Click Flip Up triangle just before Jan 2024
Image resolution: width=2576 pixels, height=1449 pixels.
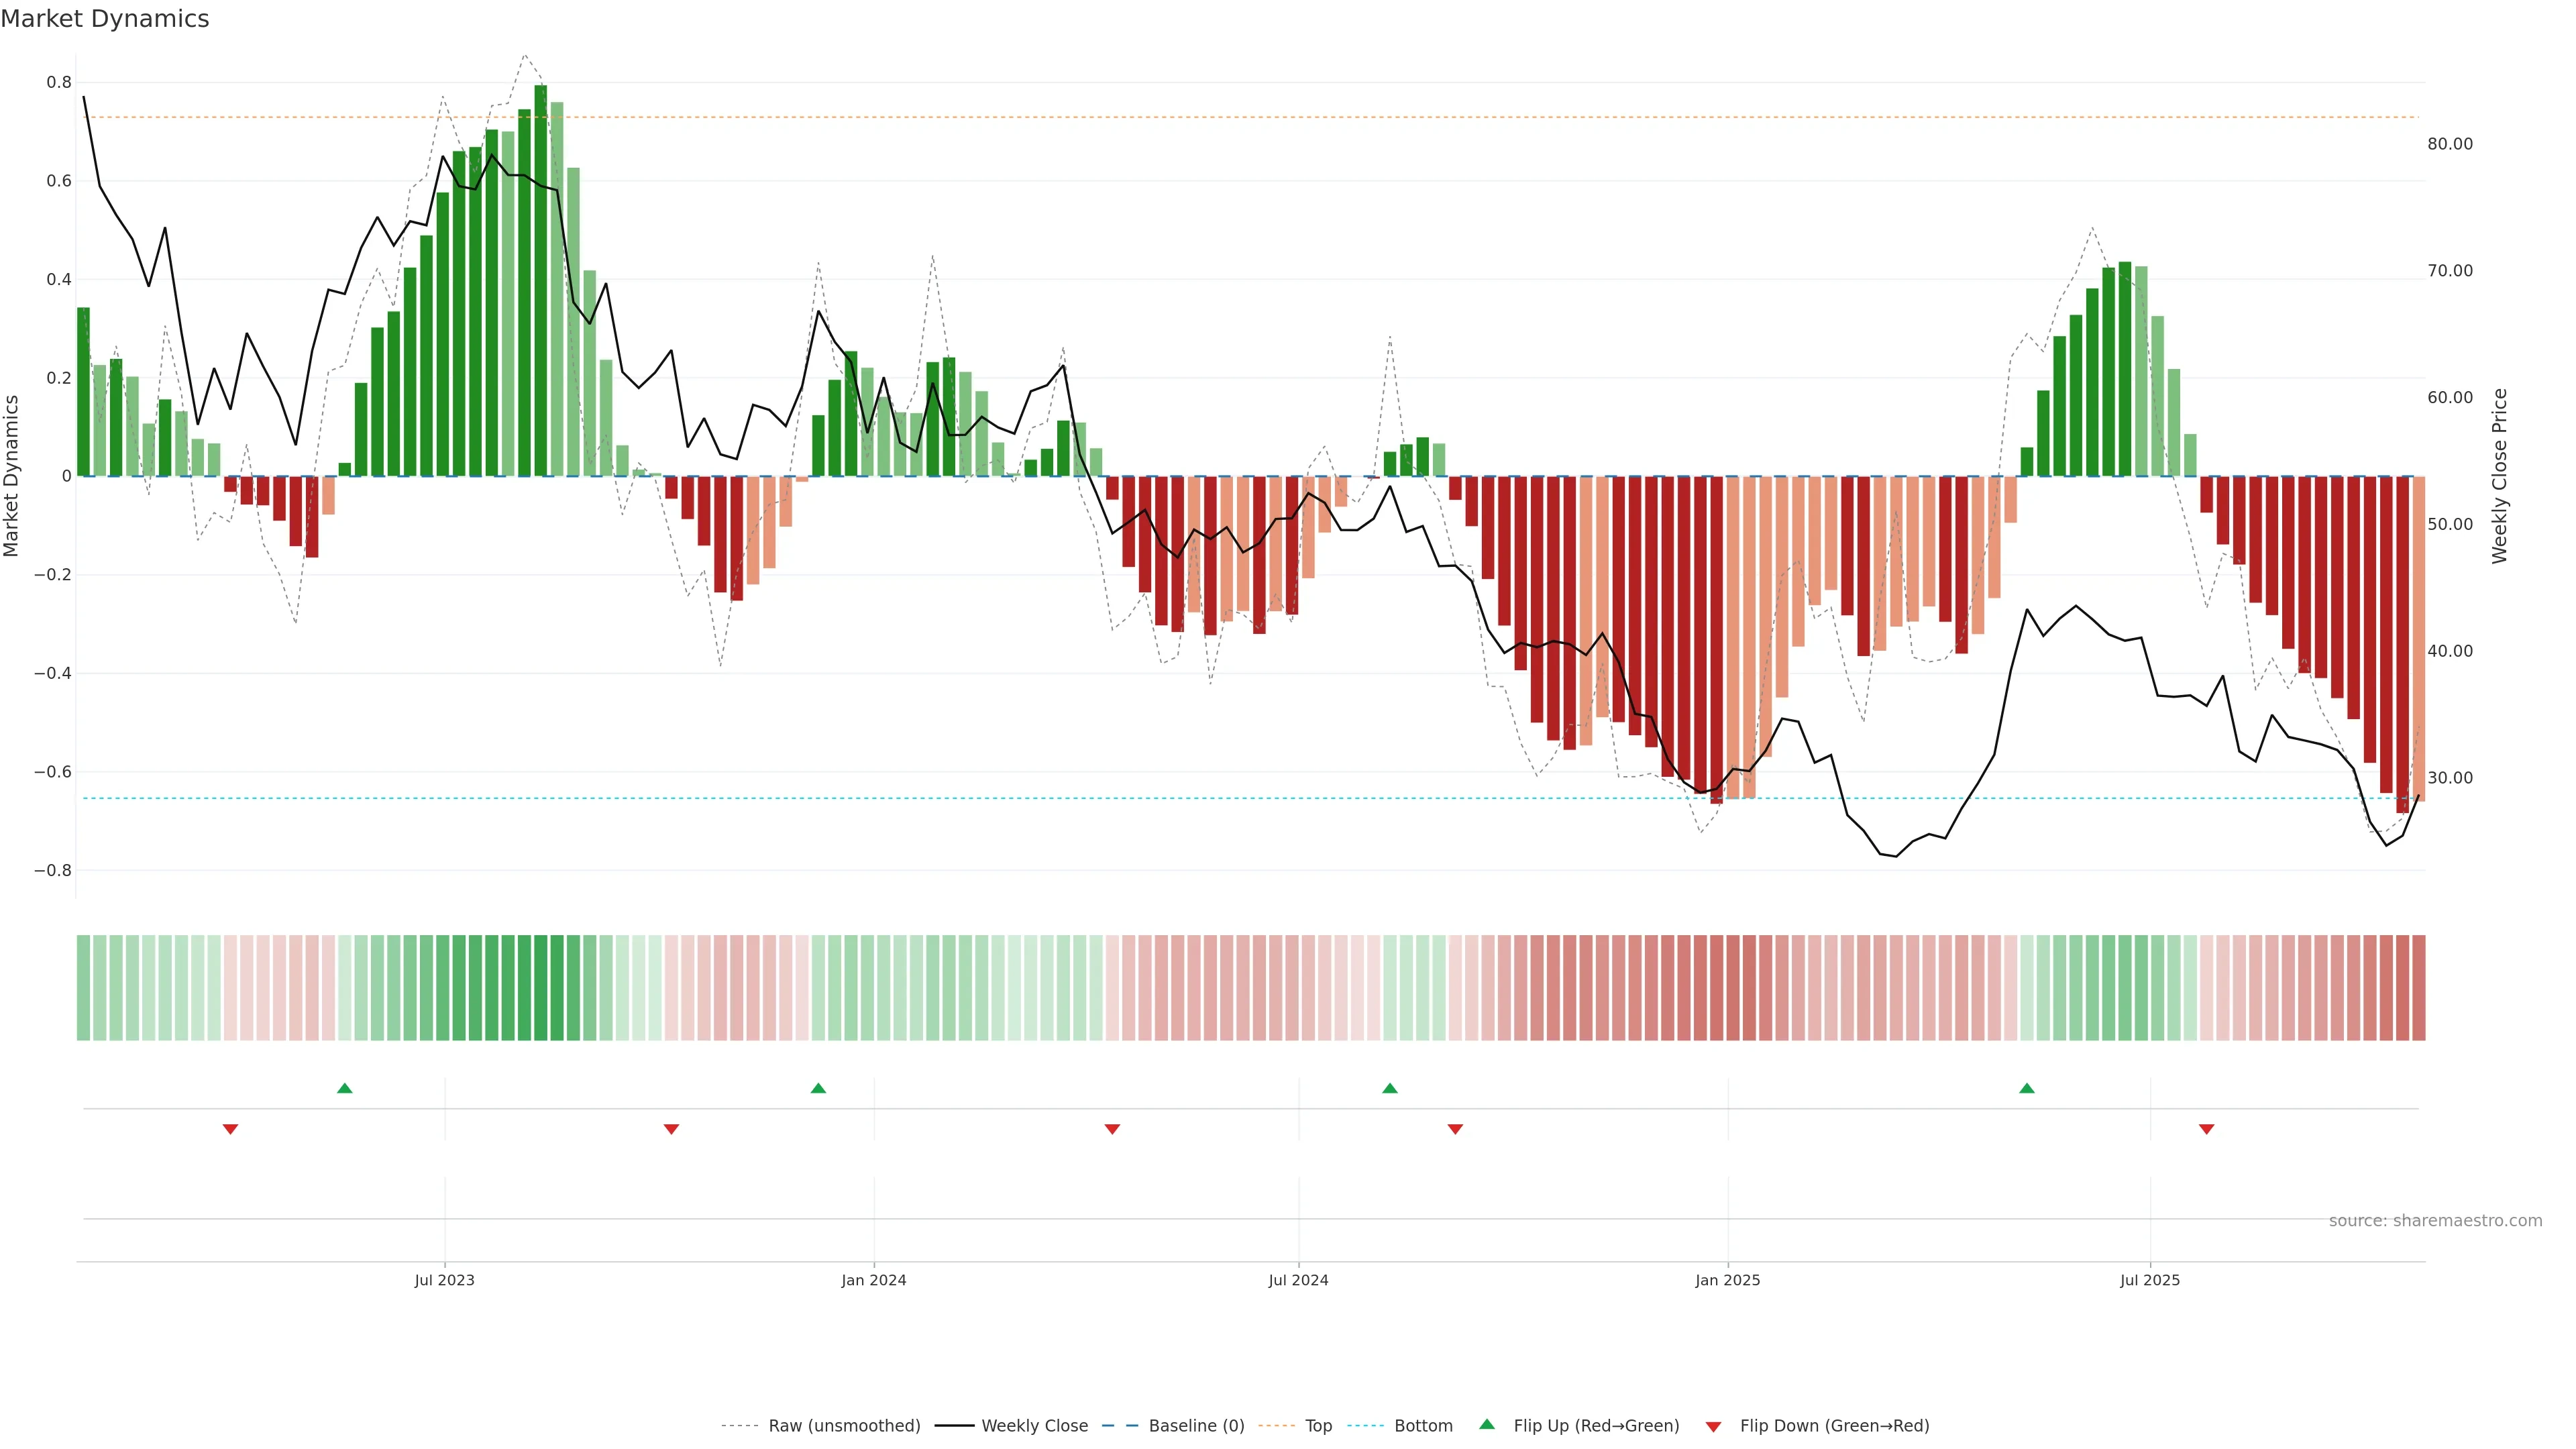[x=818, y=1088]
